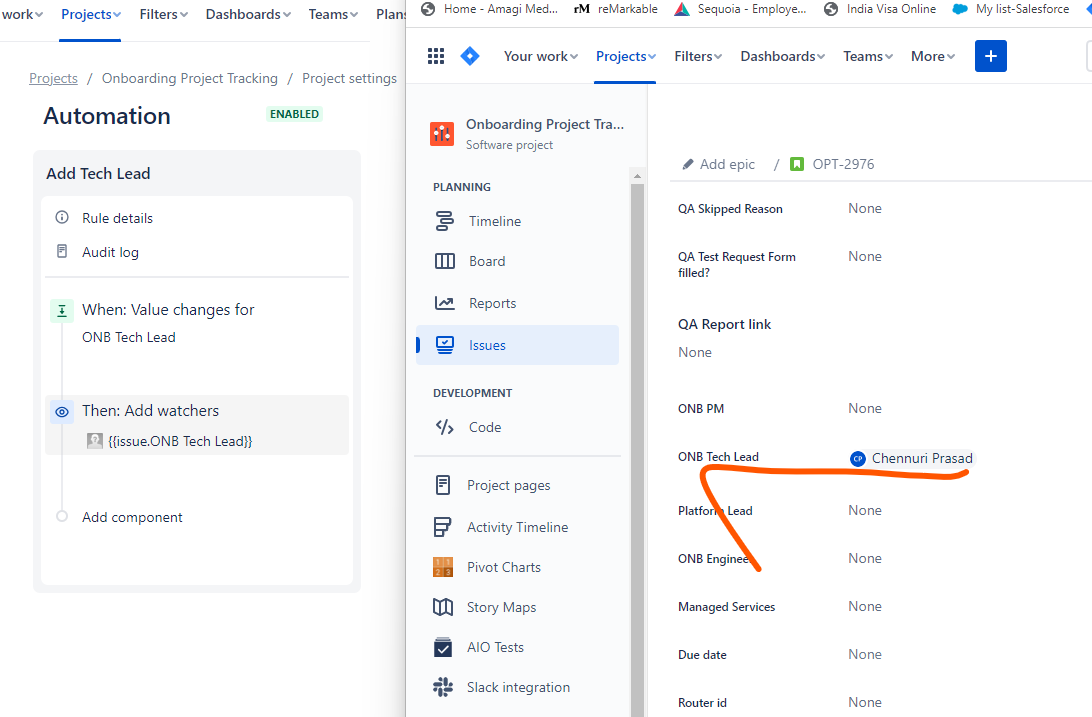Open the India Visa Online bookmark
Viewport: 1092px width, 717px height.
coord(880,9)
